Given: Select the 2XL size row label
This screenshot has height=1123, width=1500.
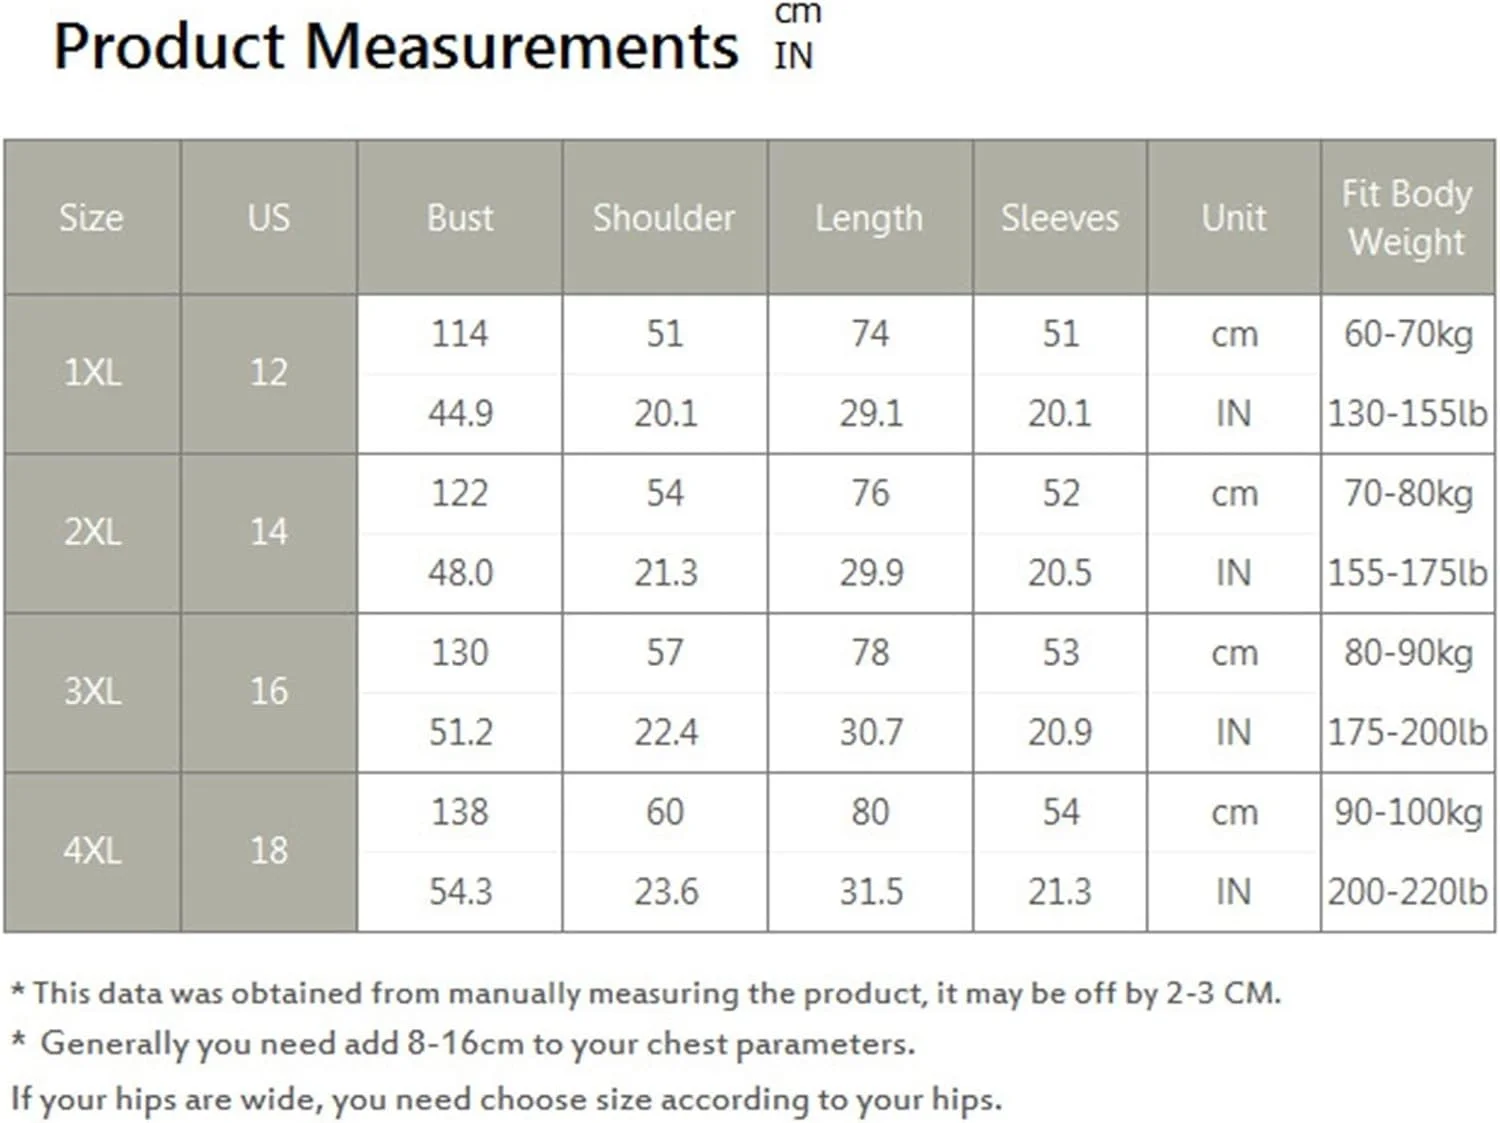Looking at the screenshot, I should (92, 532).
